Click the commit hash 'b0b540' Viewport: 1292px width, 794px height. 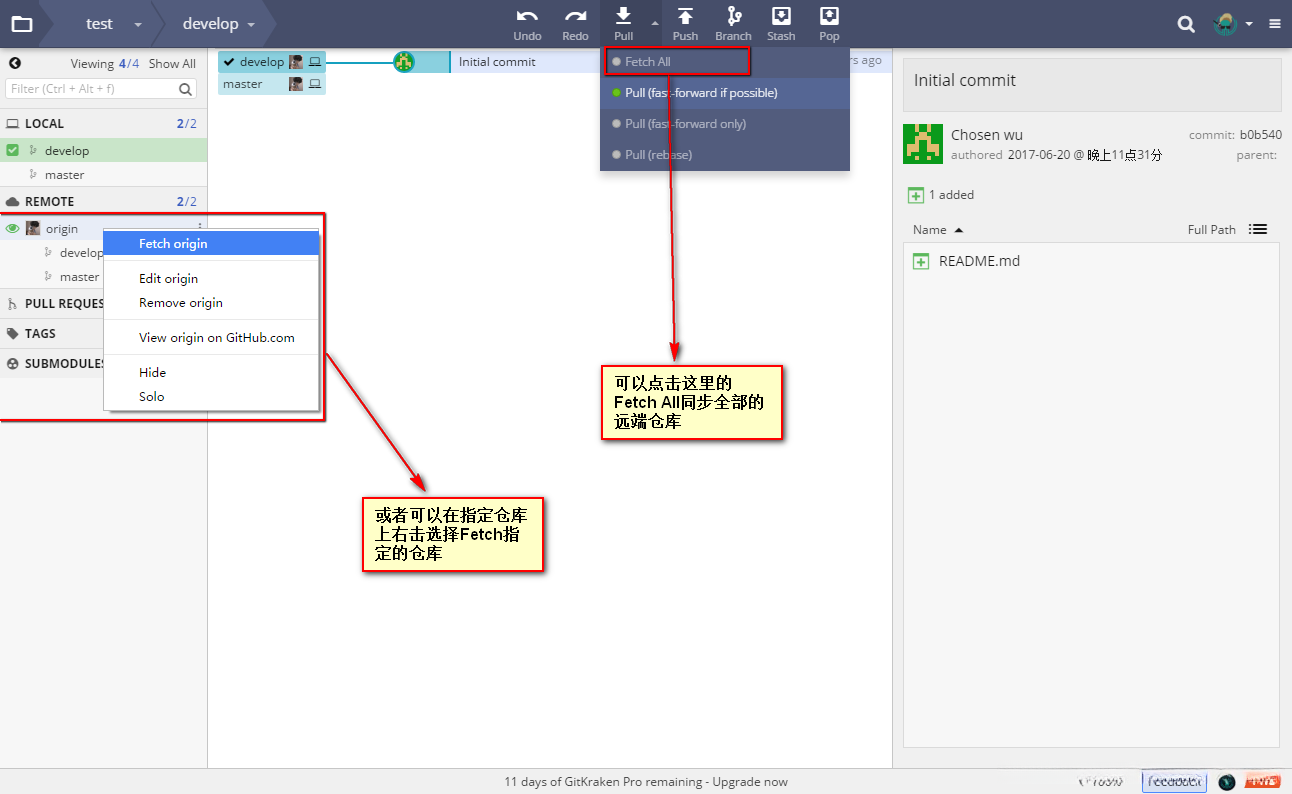coord(1261,135)
